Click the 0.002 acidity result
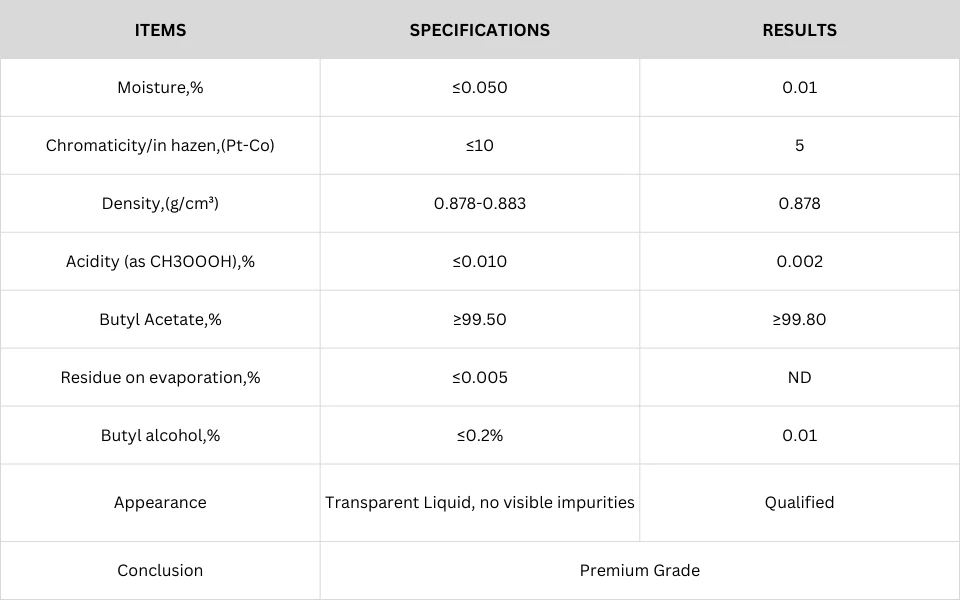Screen dimensions: 960x600 [x=800, y=261]
